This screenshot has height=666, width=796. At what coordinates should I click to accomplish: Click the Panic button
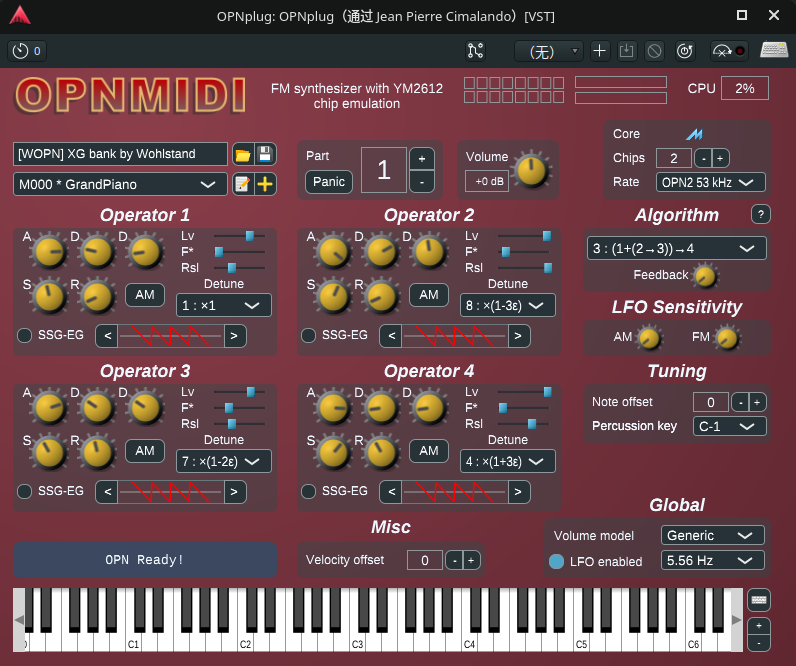tap(329, 182)
